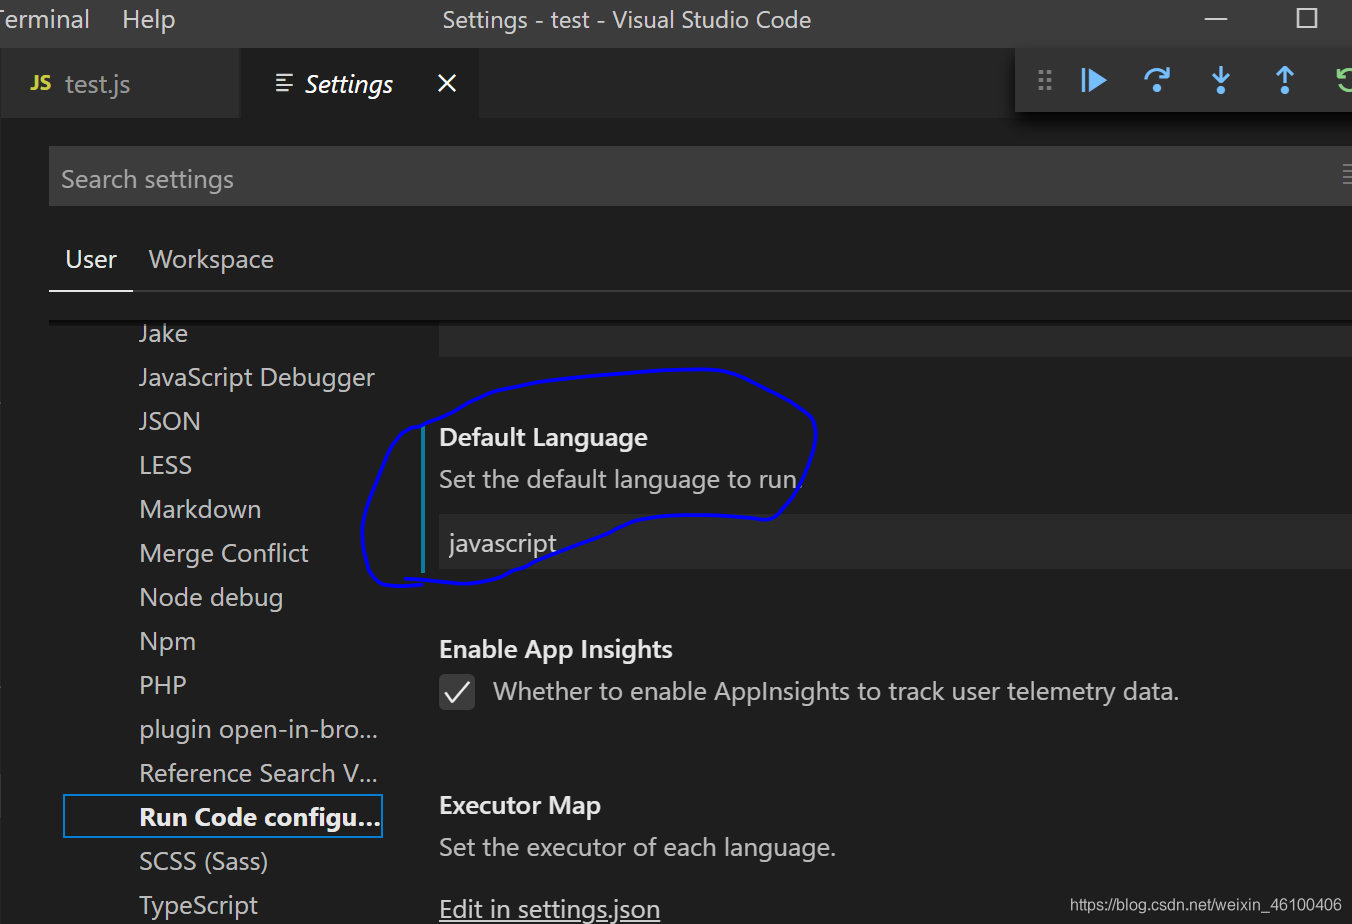Image resolution: width=1352 pixels, height=924 pixels.
Task: Click the Enable App Insights setting title
Action: (x=556, y=650)
